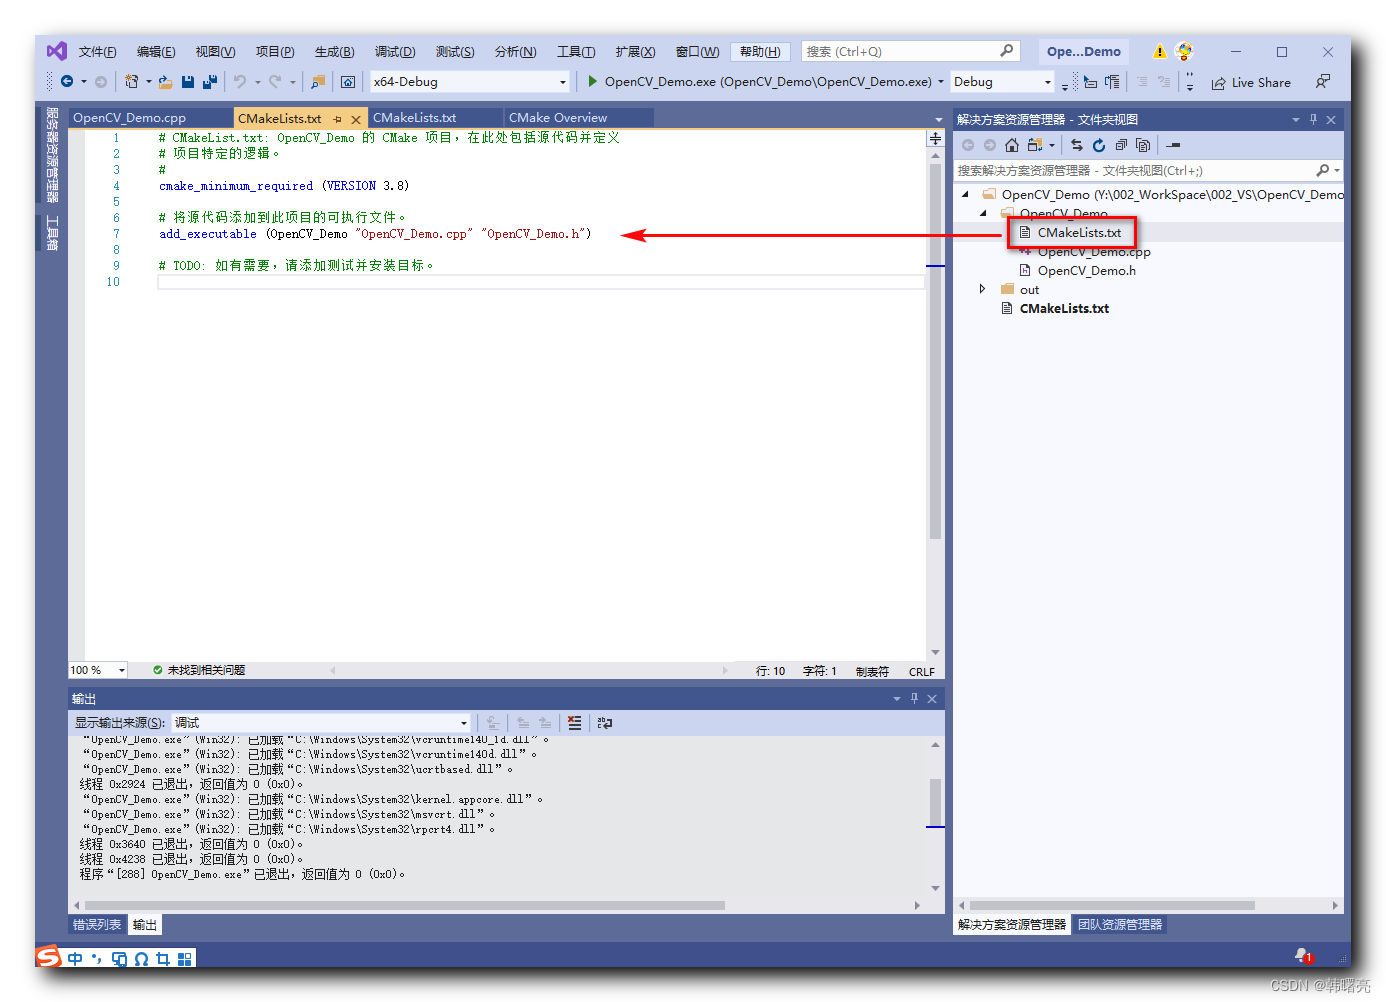Click the send feedback icon beside Live Share
This screenshot has height=1002, width=1386.
tap(1323, 82)
